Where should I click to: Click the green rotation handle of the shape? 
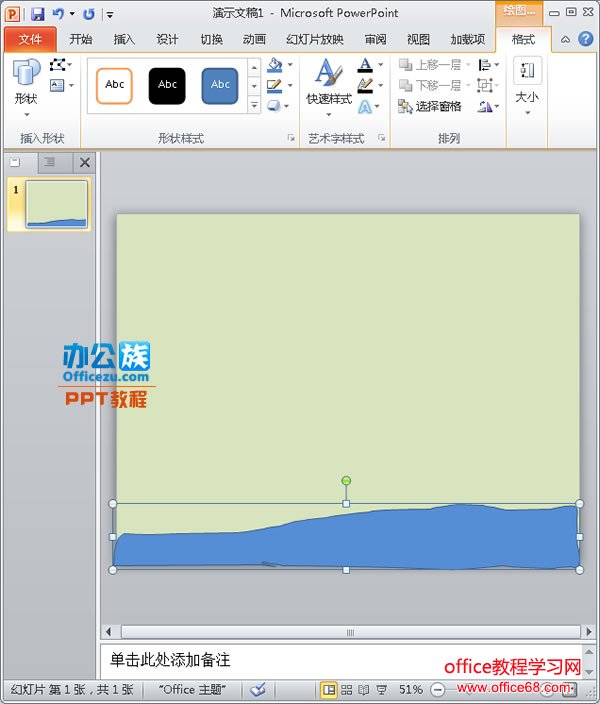pos(346,480)
